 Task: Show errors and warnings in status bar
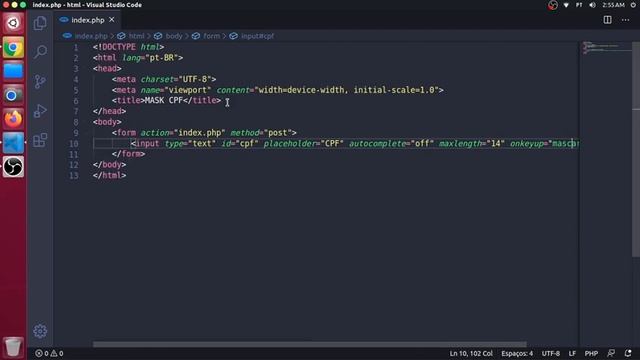(49, 353)
